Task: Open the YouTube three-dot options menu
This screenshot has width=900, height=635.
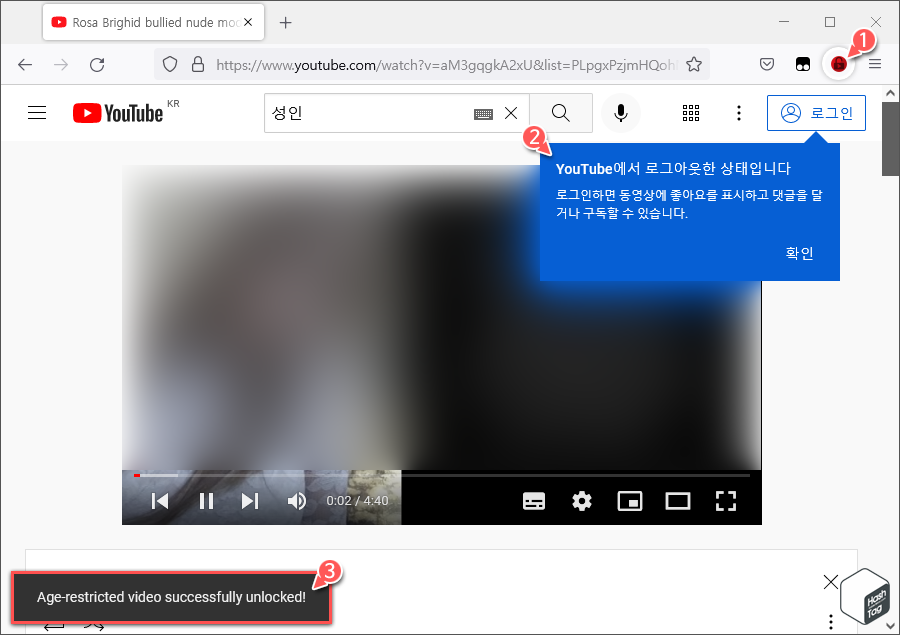Action: pos(739,113)
